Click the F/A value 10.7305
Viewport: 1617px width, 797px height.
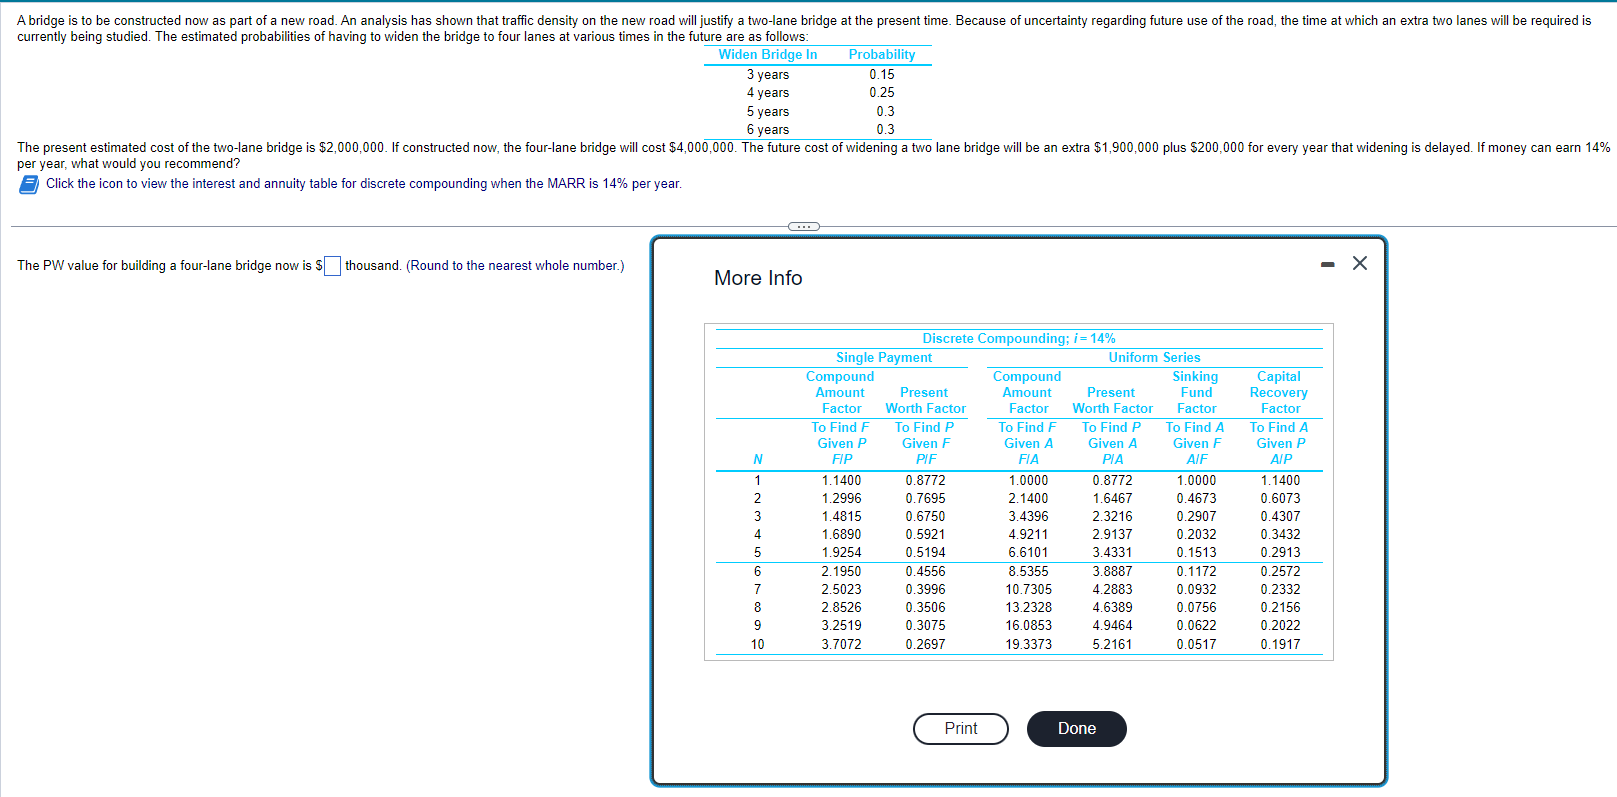pos(1029,590)
